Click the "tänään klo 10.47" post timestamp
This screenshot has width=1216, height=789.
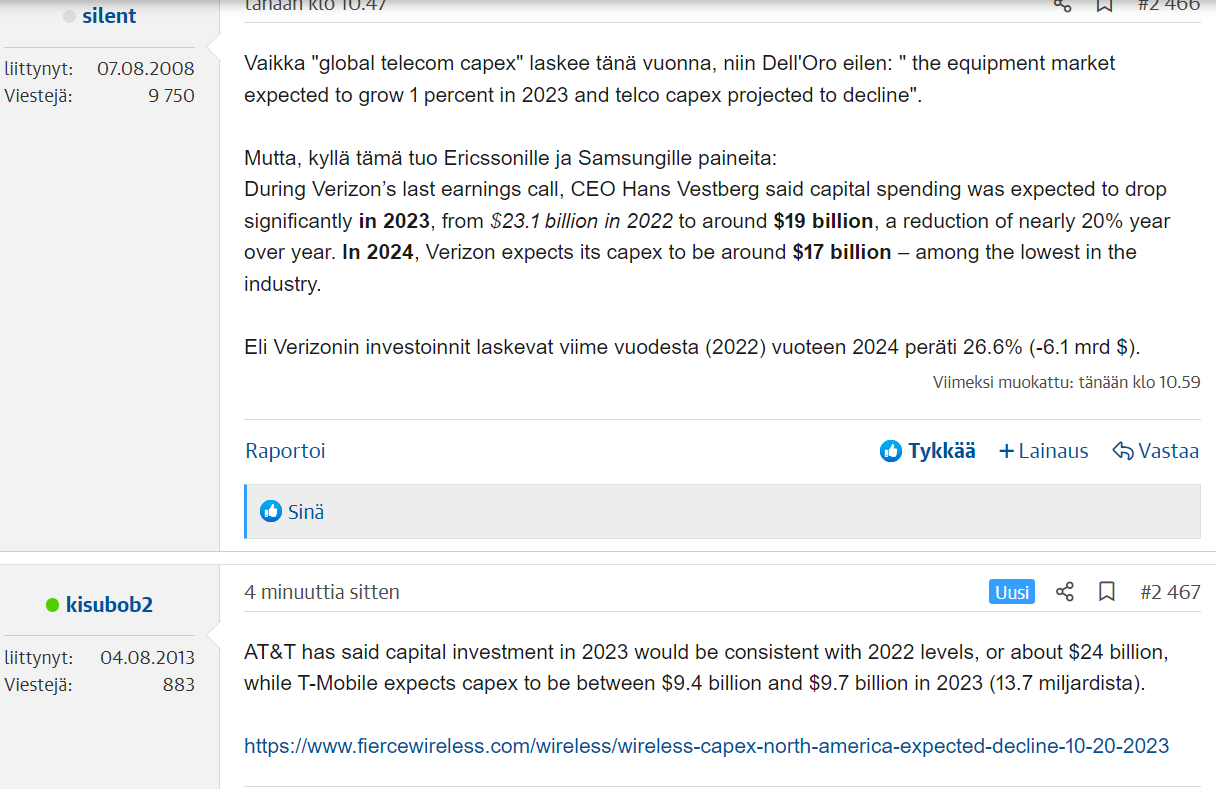coord(316,5)
